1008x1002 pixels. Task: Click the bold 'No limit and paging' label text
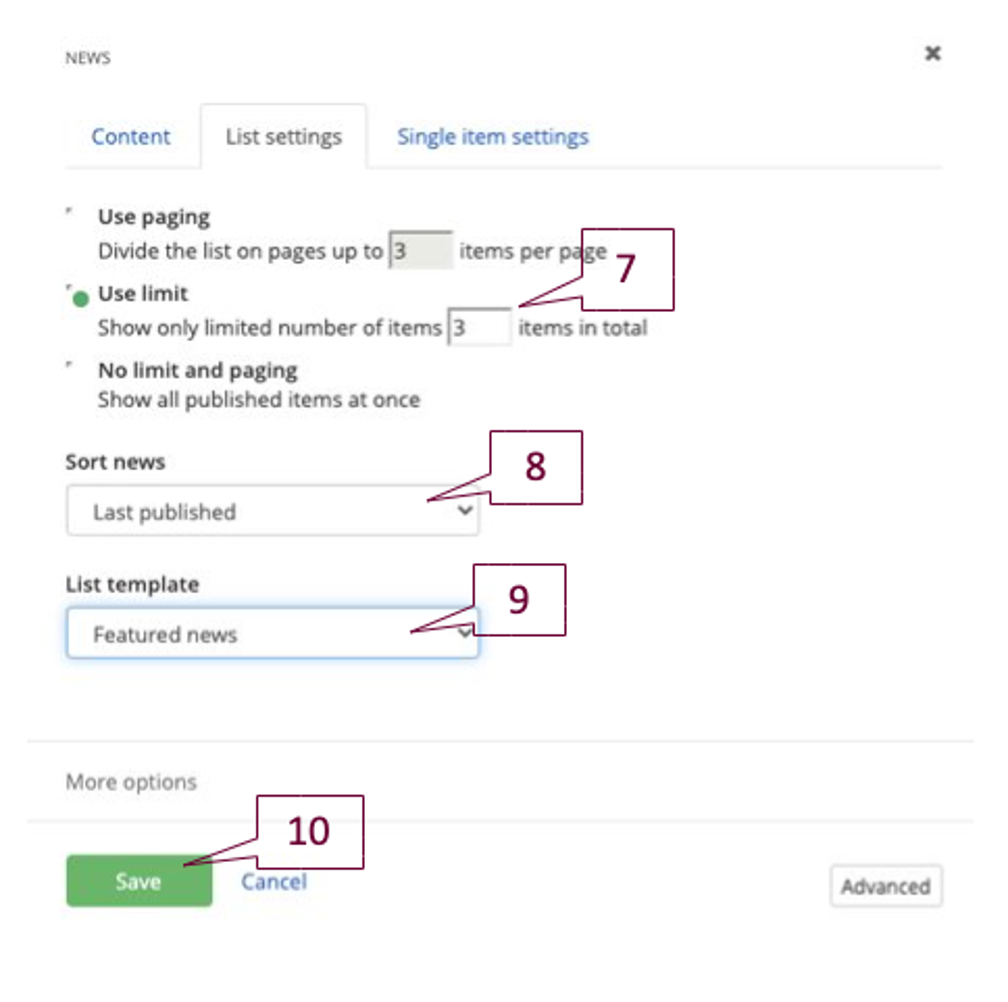click(197, 371)
